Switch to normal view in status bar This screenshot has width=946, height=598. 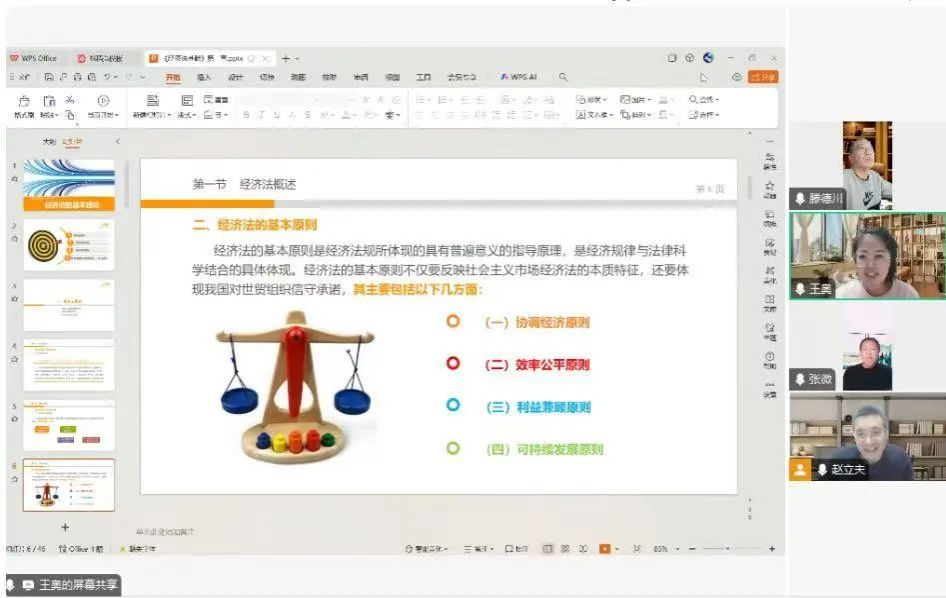548,549
